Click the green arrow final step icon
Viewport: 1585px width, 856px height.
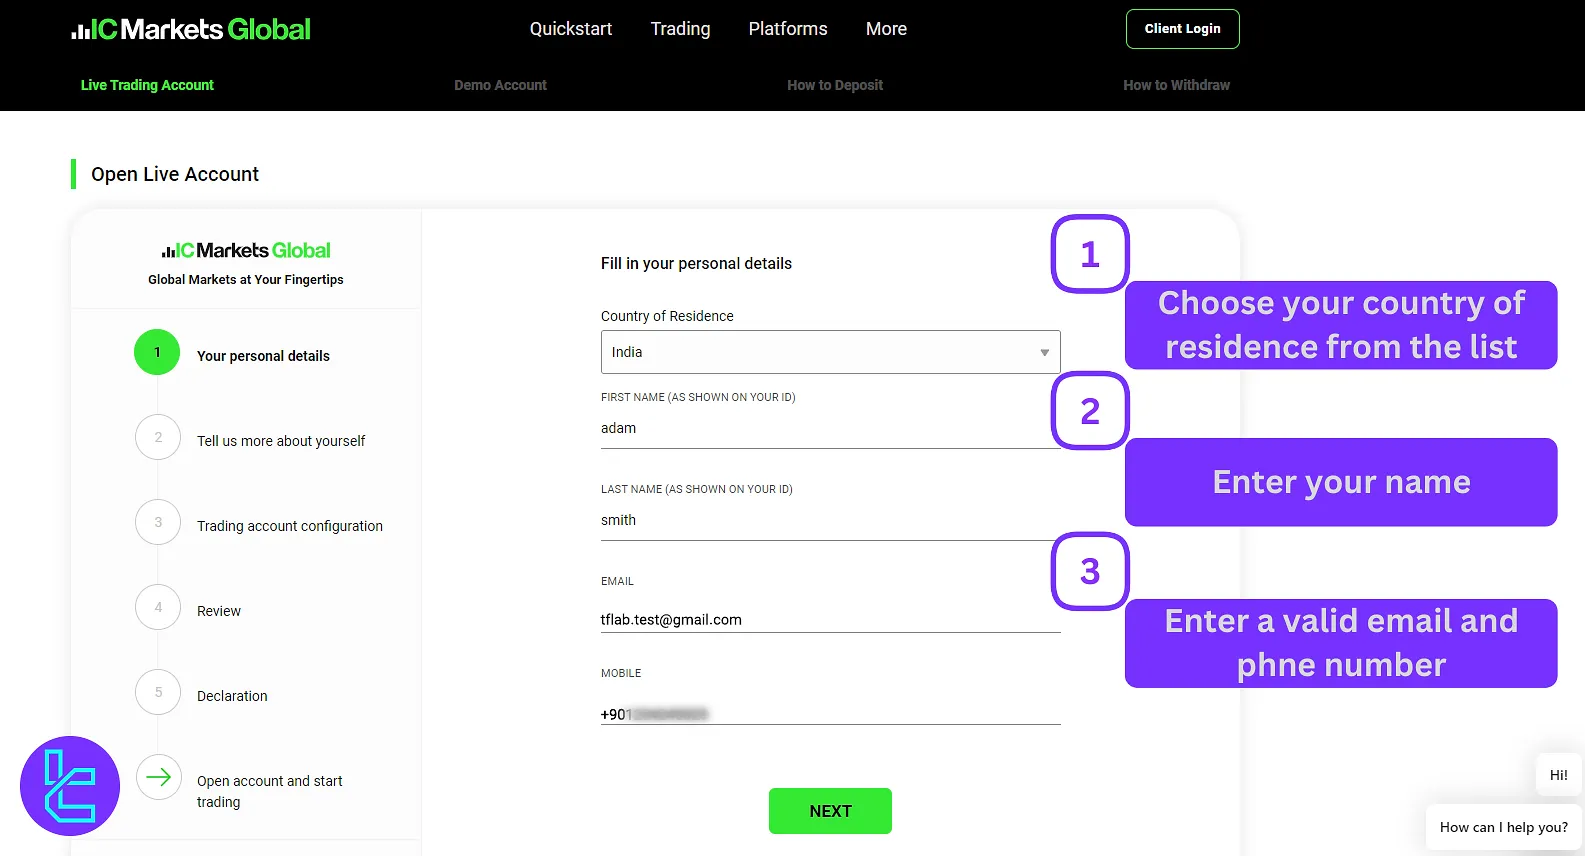pos(158,777)
